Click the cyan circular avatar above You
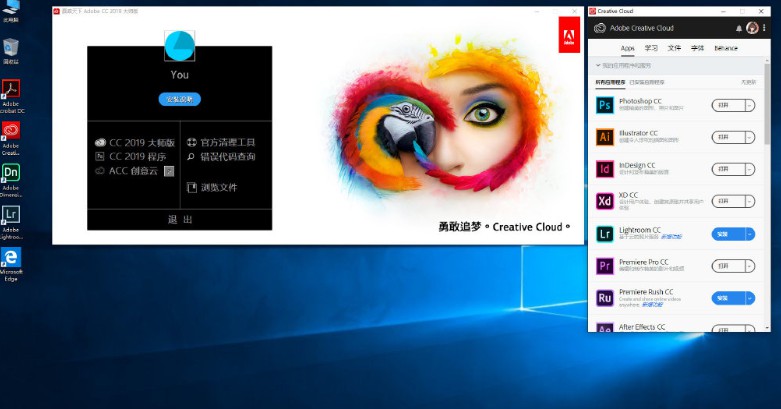 click(180, 46)
